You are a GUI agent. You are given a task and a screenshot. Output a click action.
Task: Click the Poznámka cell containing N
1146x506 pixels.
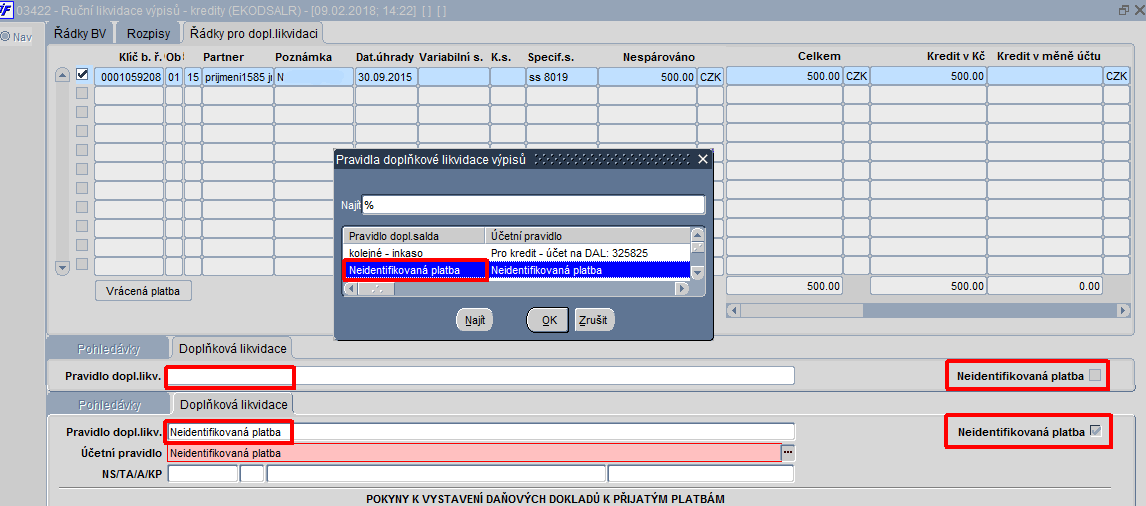click(x=314, y=76)
